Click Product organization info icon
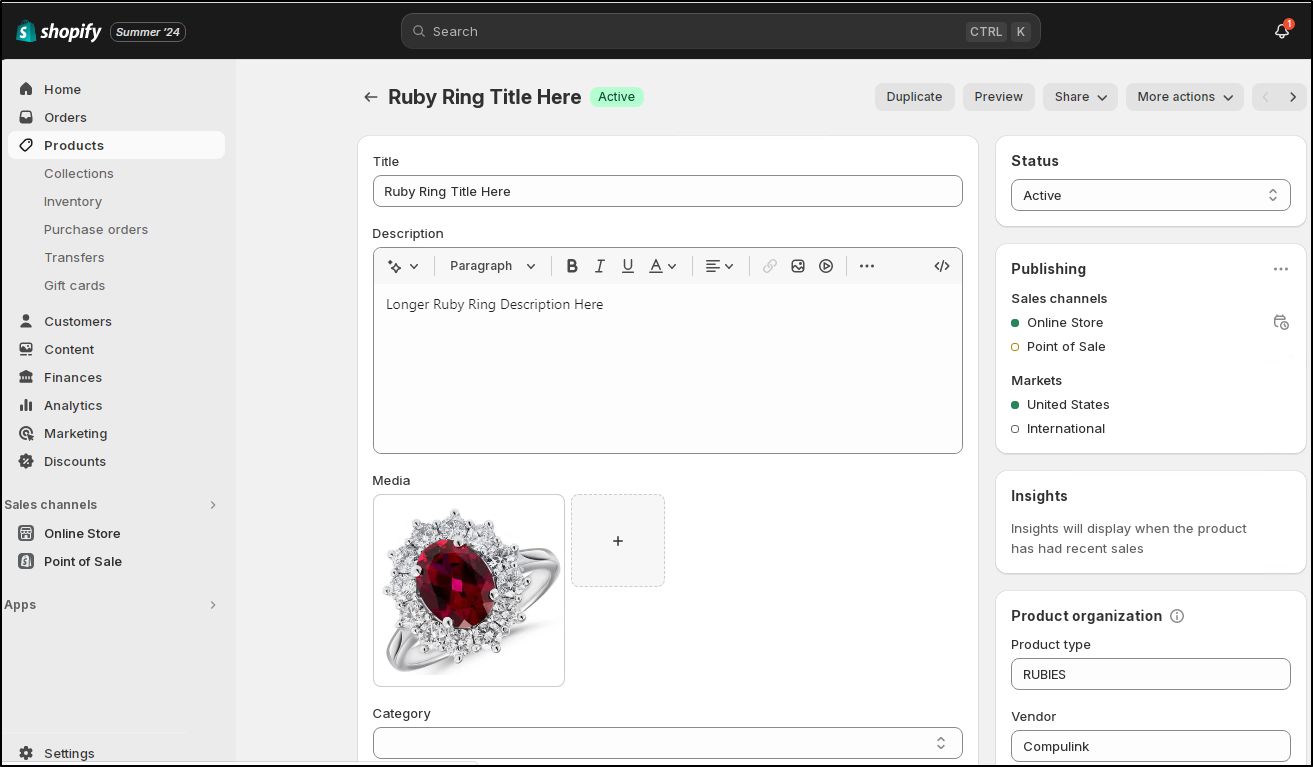The image size is (1313, 767). click(1177, 616)
